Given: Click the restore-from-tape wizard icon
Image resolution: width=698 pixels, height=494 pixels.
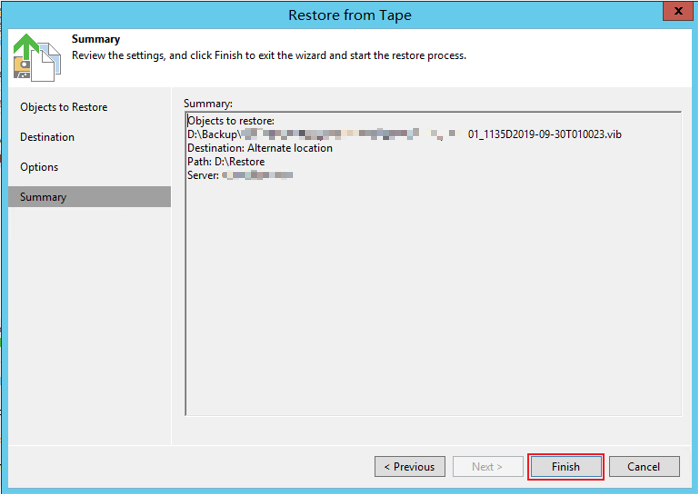Looking at the screenshot, I should (x=37, y=58).
